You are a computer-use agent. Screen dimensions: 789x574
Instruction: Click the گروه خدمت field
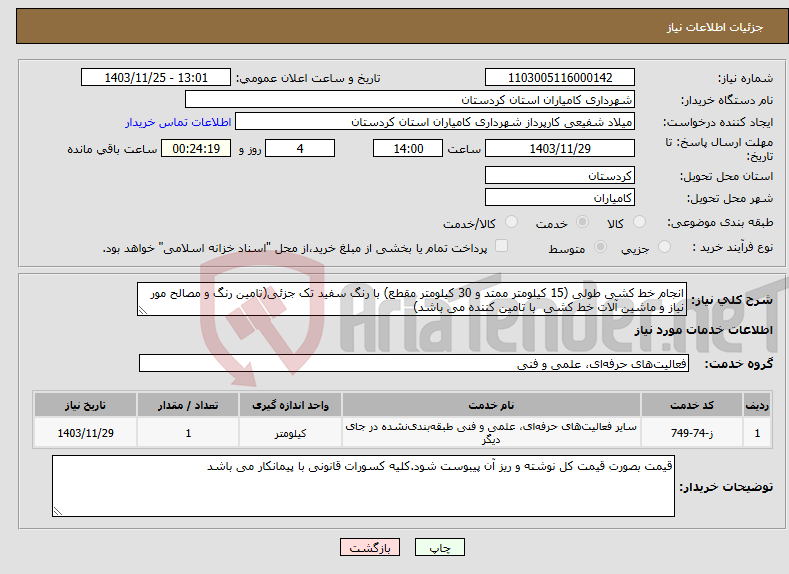(414, 363)
